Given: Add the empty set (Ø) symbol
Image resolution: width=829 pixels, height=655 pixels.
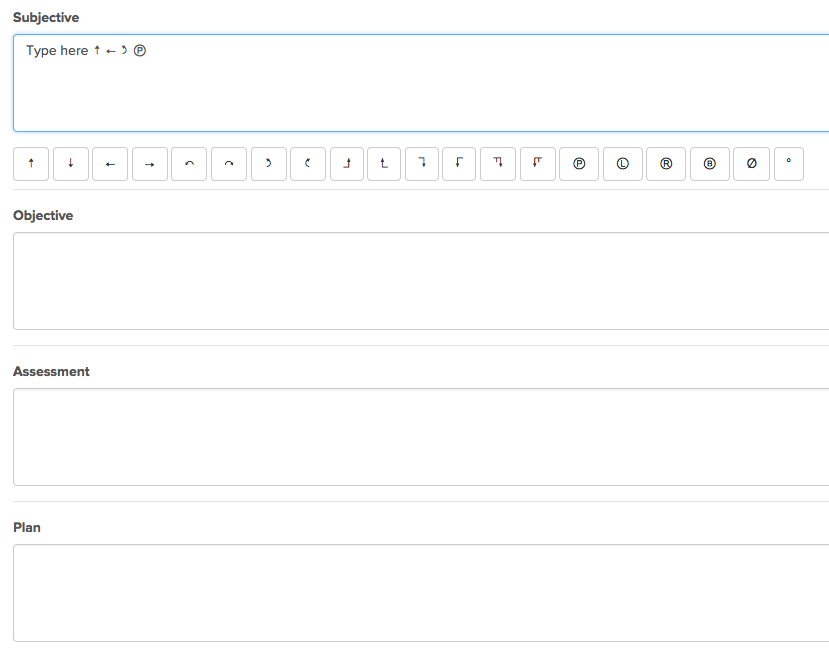Looking at the screenshot, I should tap(752, 164).
